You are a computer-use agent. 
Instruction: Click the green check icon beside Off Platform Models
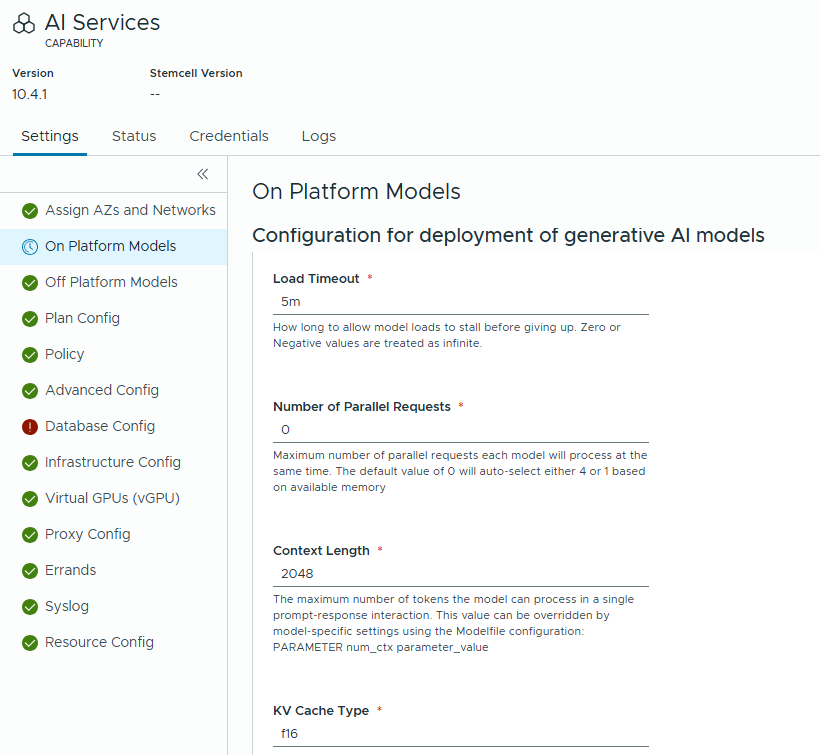coord(30,283)
